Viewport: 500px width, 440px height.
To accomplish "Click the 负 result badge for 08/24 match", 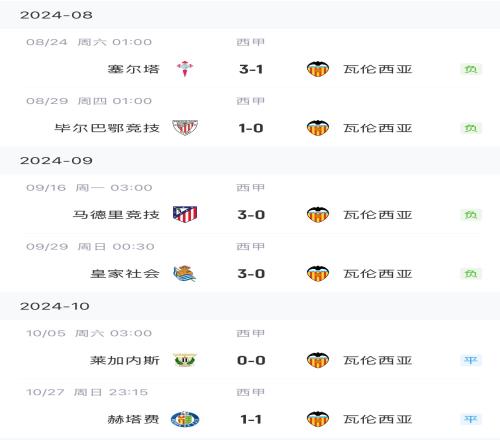I will [x=471, y=69].
